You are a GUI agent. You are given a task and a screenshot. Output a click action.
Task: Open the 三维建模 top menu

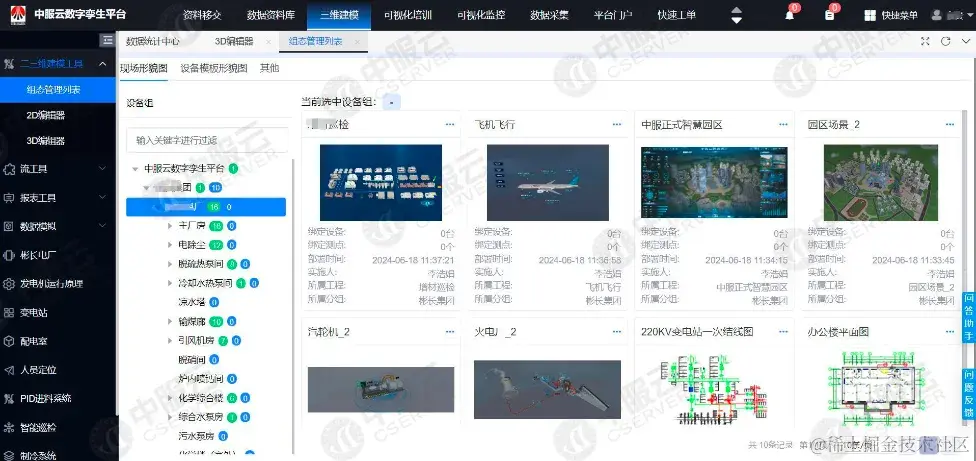339,16
